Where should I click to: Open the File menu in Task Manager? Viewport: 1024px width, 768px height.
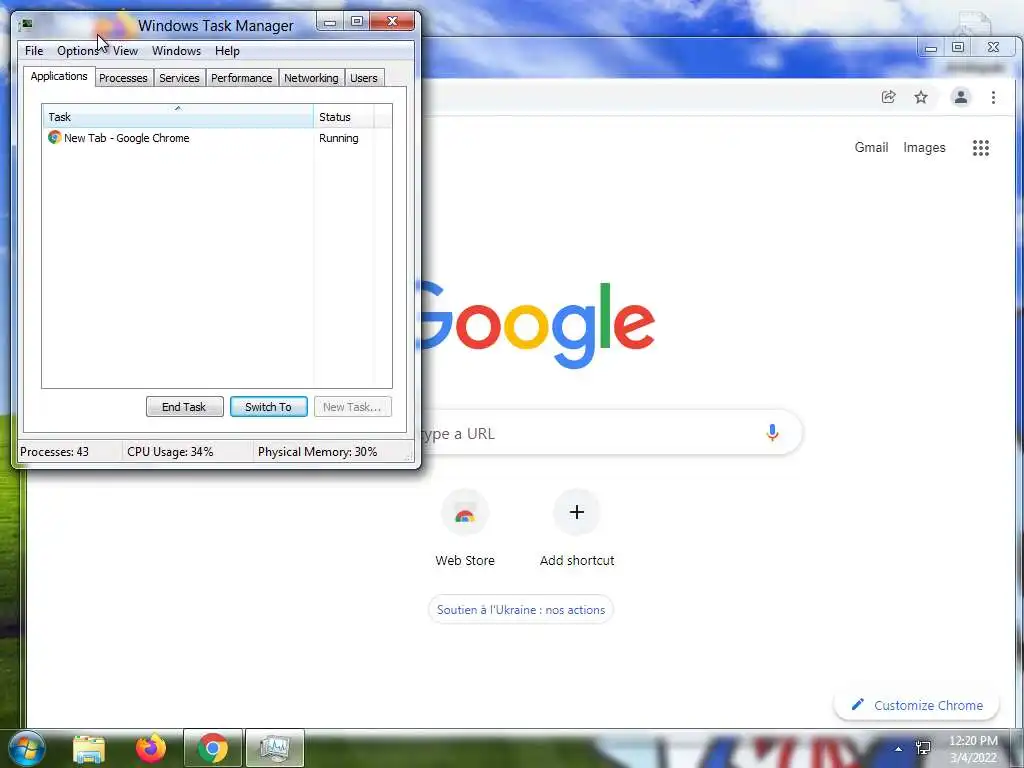coord(34,51)
